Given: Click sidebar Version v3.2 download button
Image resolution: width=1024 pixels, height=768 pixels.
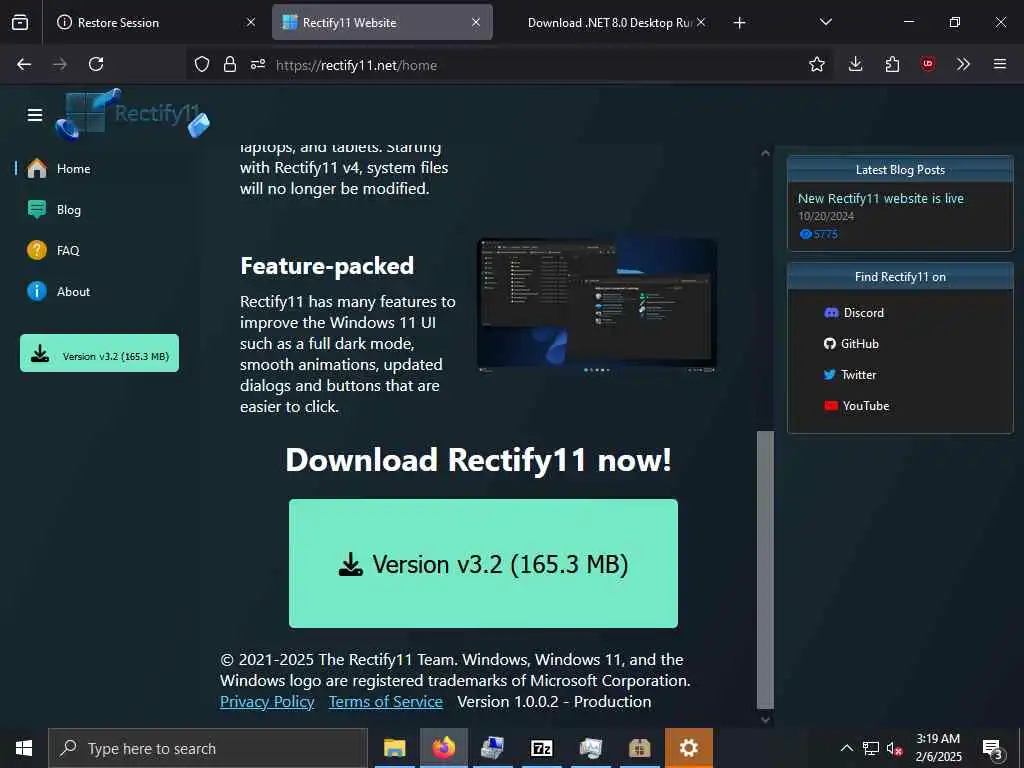Looking at the screenshot, I should pyautogui.click(x=99, y=353).
